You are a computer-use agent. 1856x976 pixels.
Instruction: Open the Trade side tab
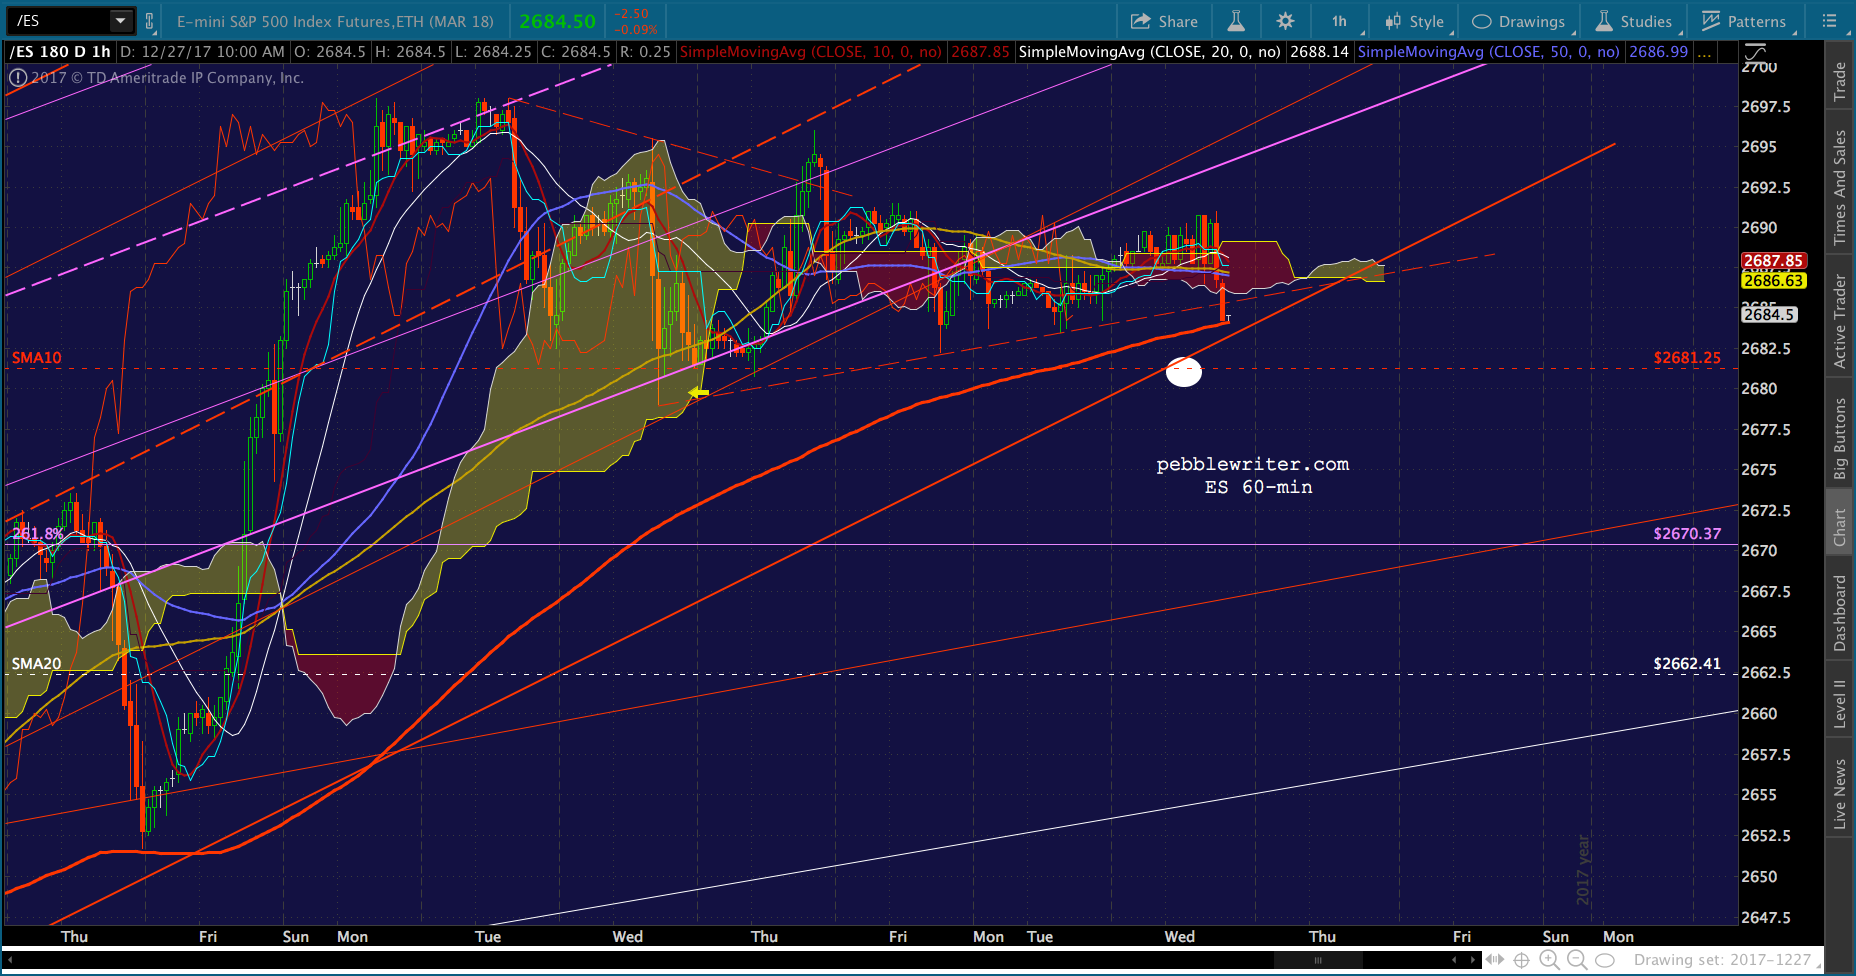coord(1840,82)
